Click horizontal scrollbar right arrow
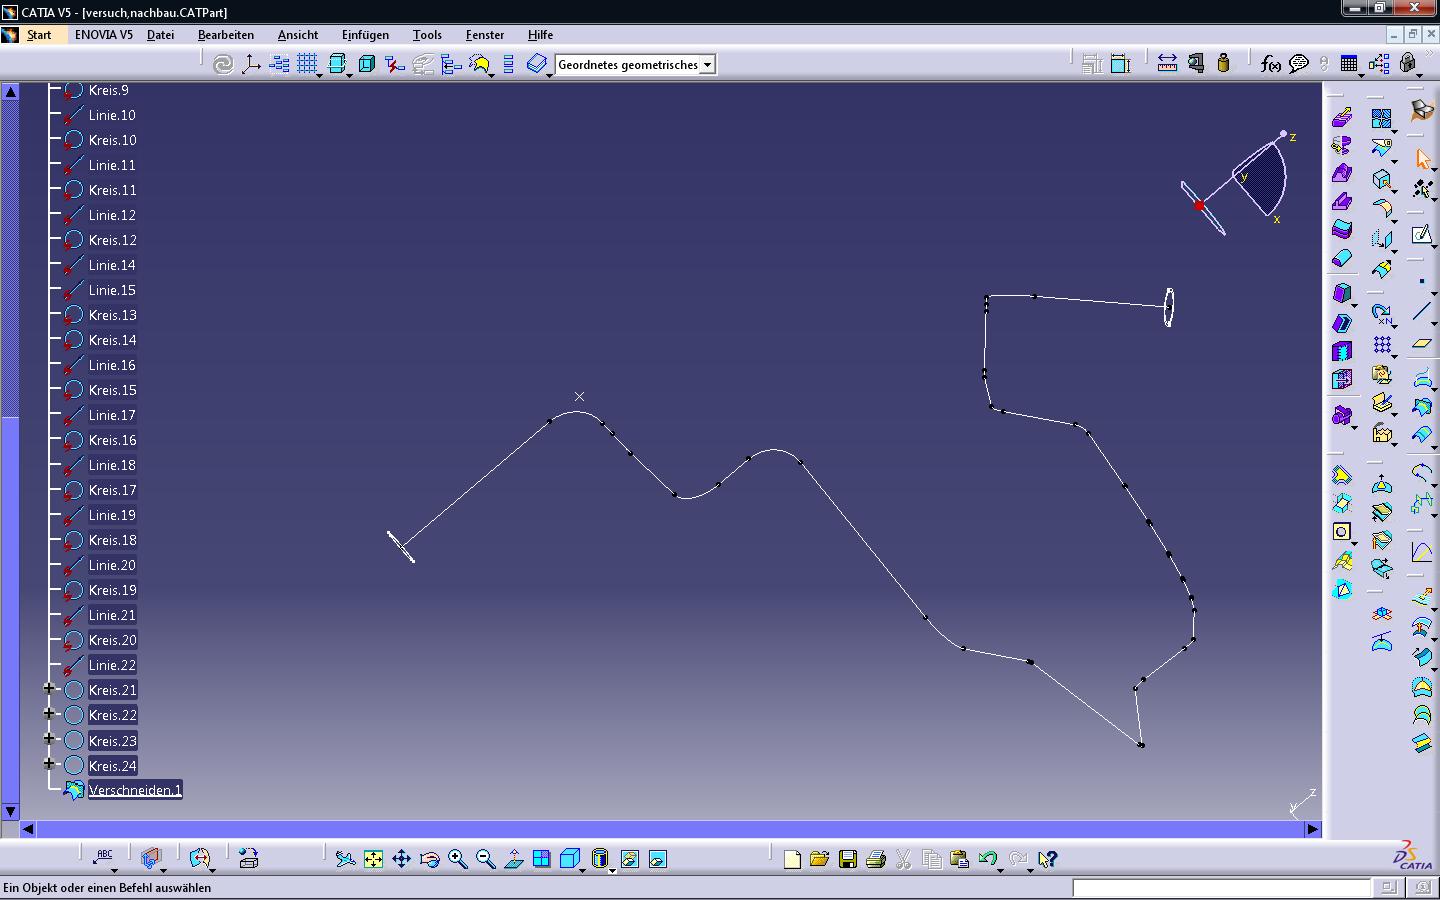The width and height of the screenshot is (1440, 900). pyautogui.click(x=1312, y=829)
